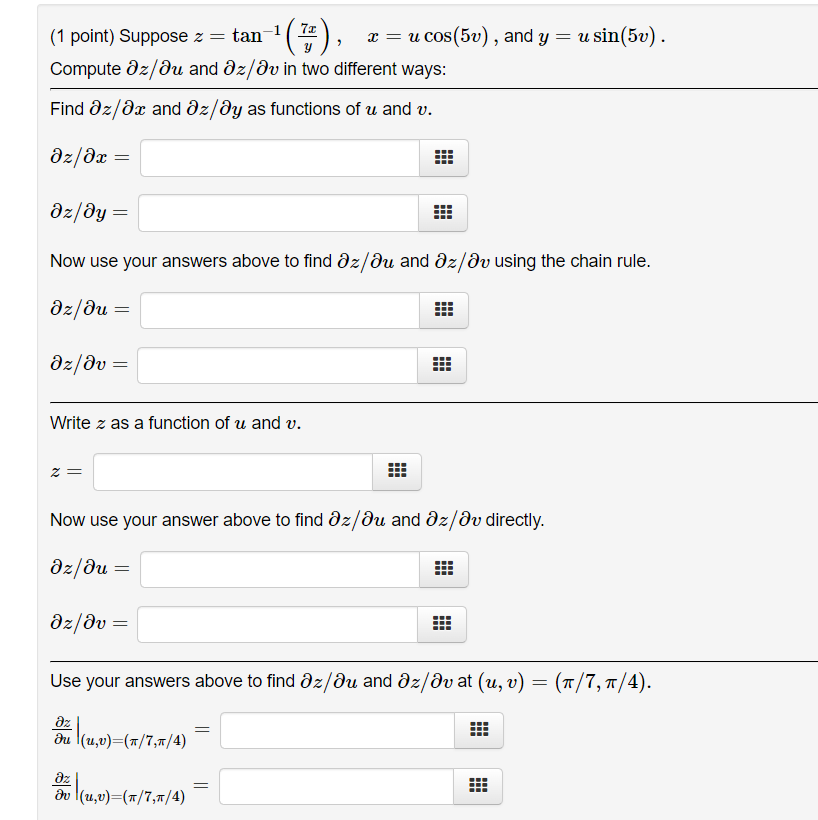
Task: Open the equation editor for ∂z/∂y
Action: (x=442, y=212)
